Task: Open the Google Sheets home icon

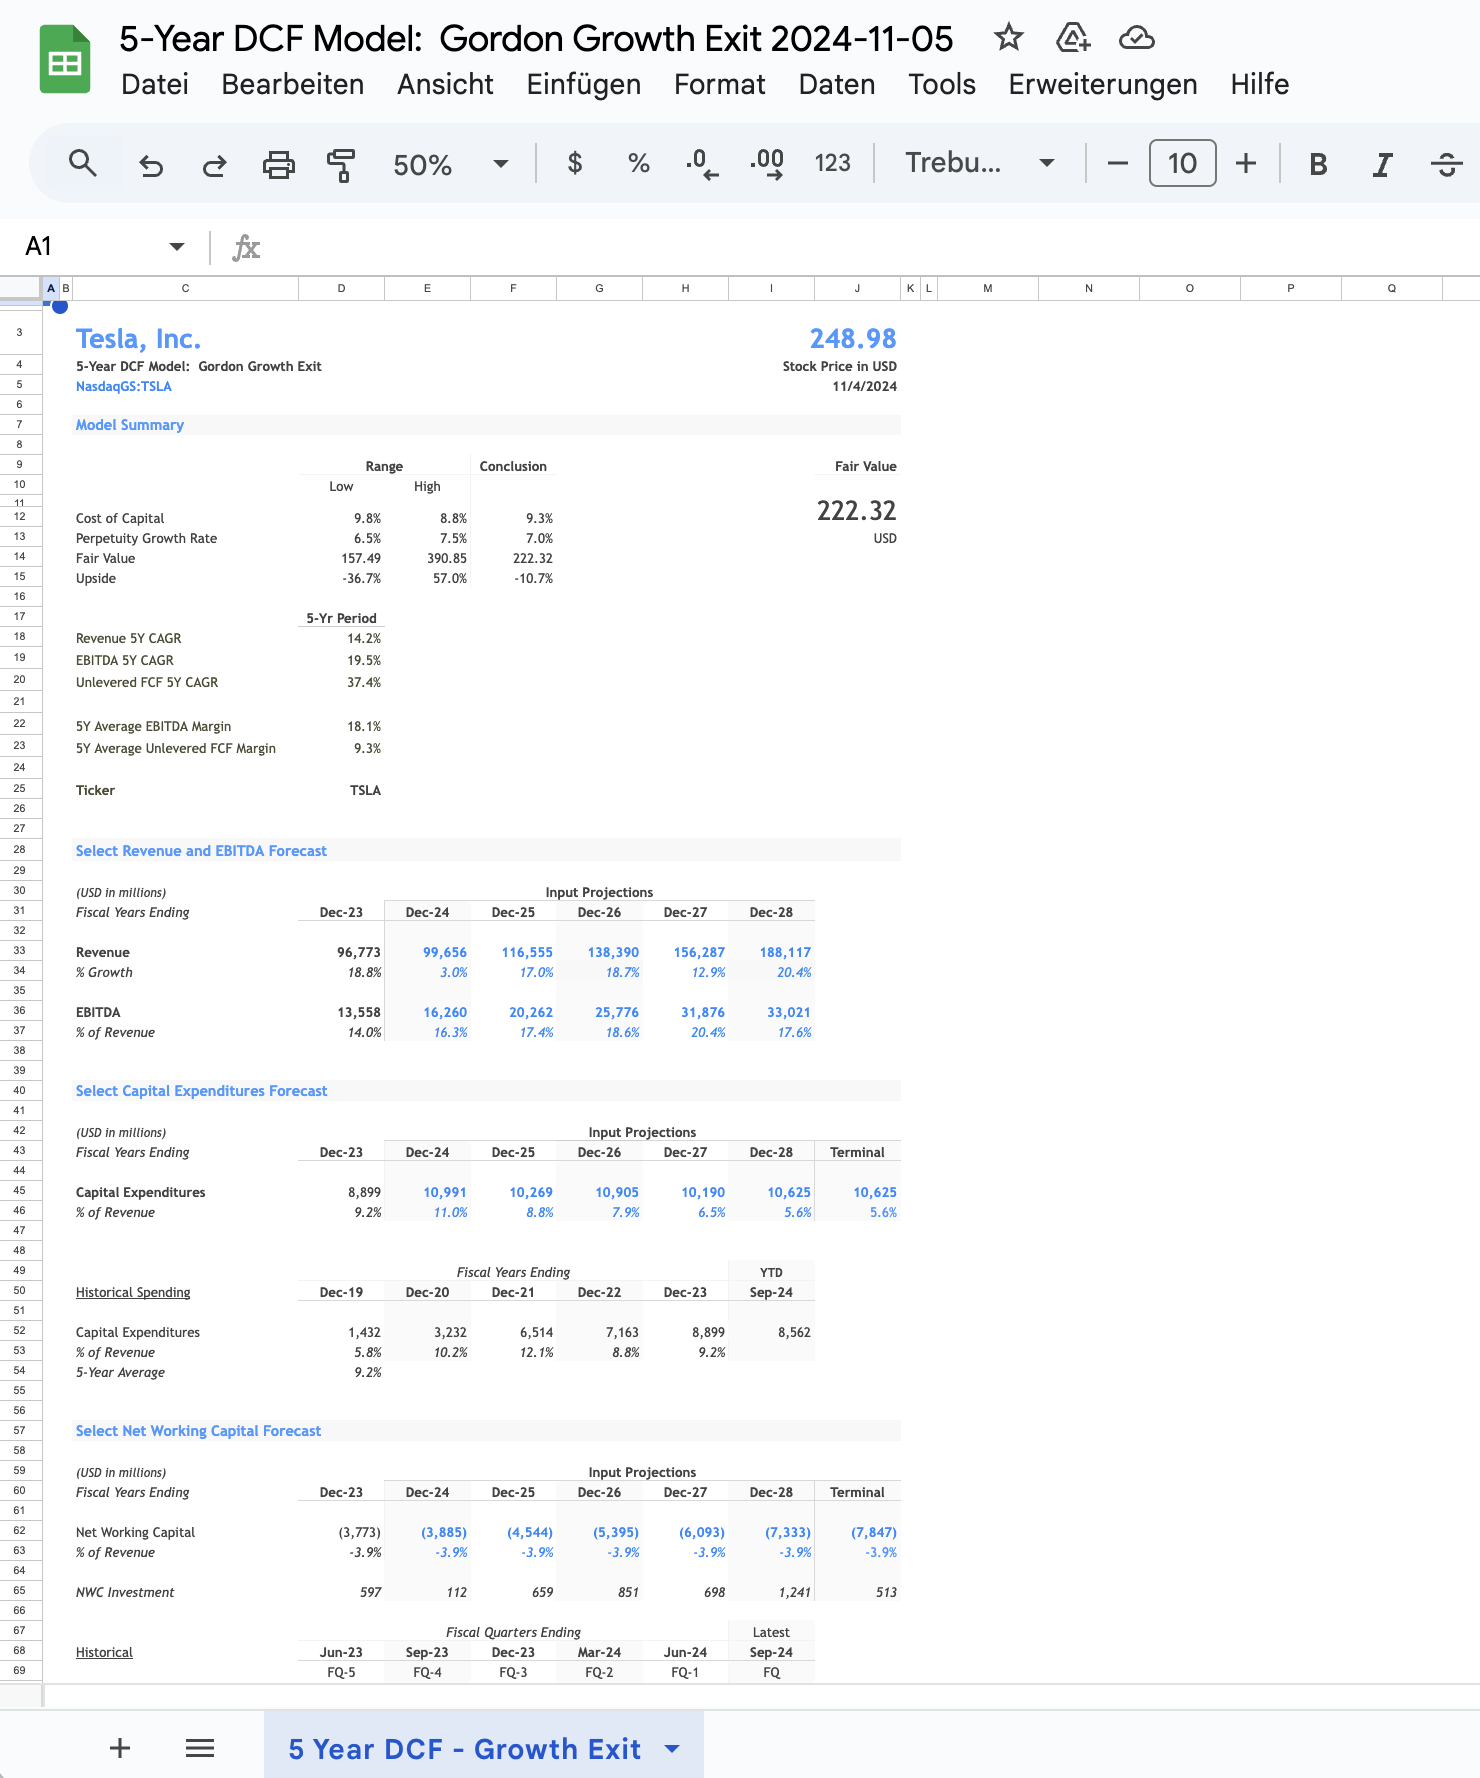Action: coord(65,60)
